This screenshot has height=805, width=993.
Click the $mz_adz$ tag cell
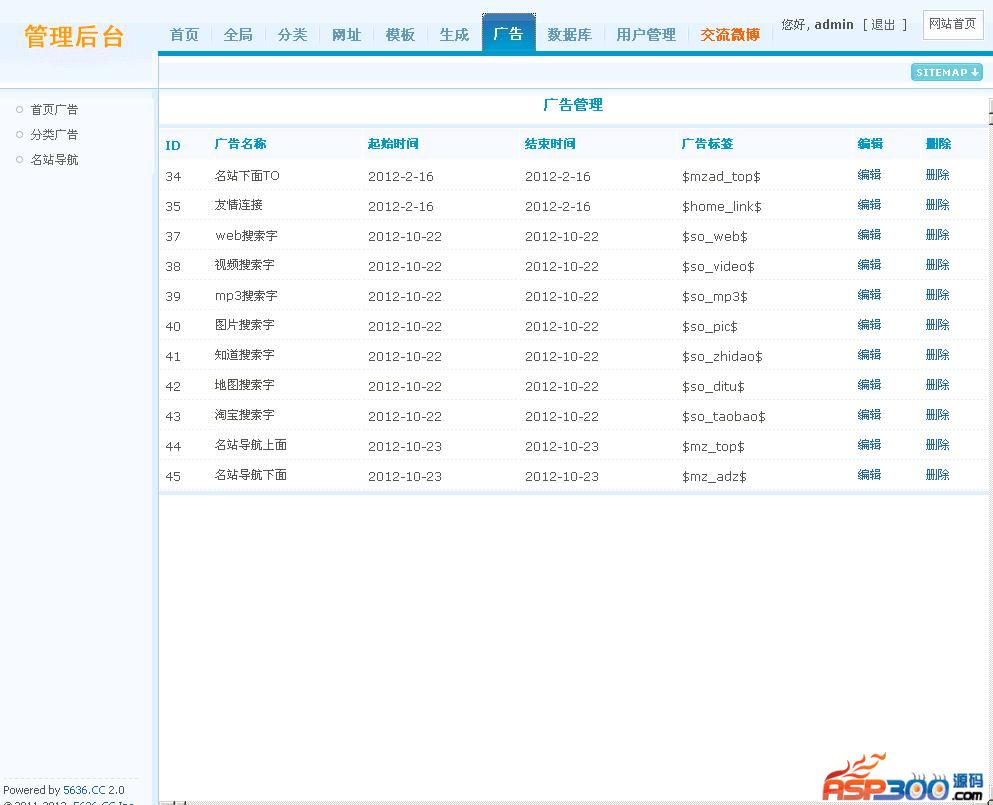pos(714,476)
